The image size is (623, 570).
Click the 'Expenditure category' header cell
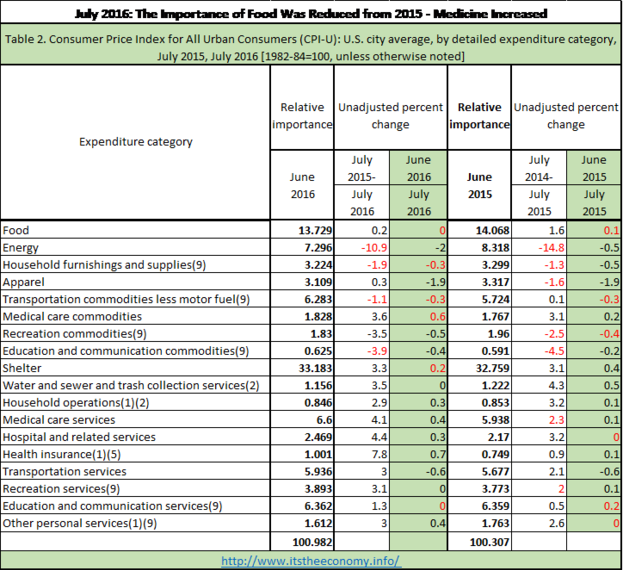[135, 142]
